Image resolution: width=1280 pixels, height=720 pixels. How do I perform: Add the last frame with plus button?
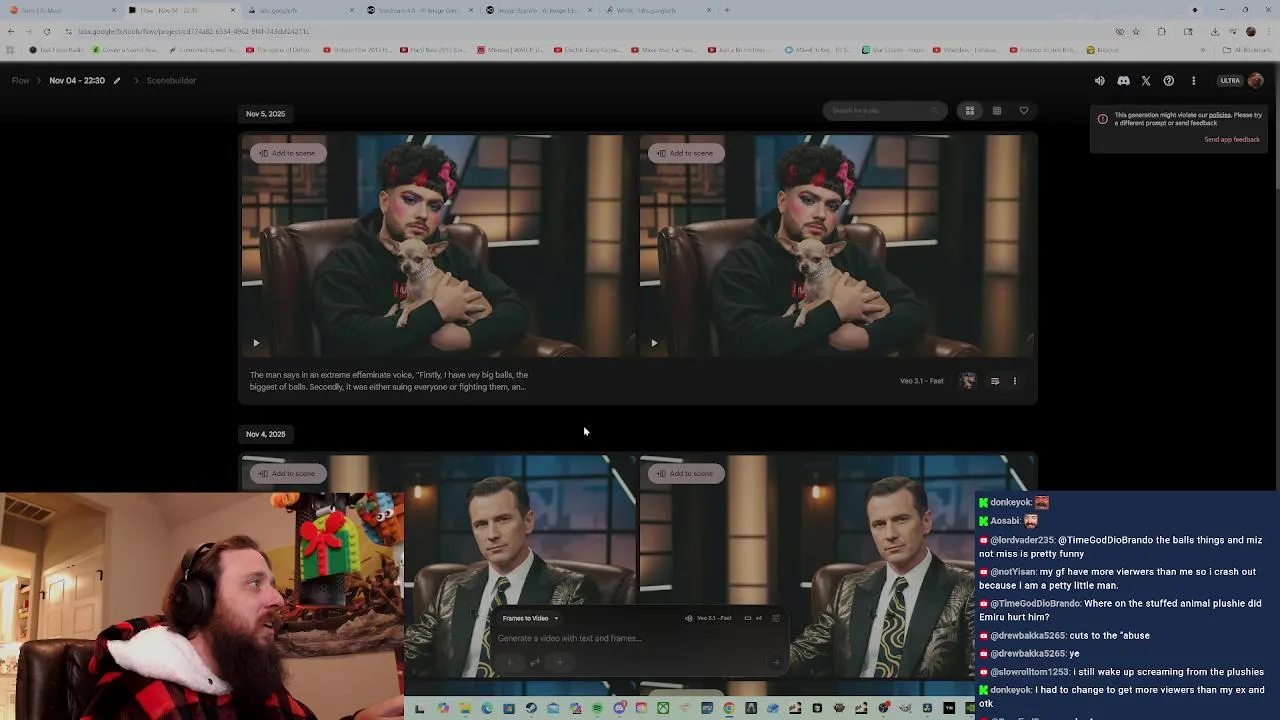(560, 662)
